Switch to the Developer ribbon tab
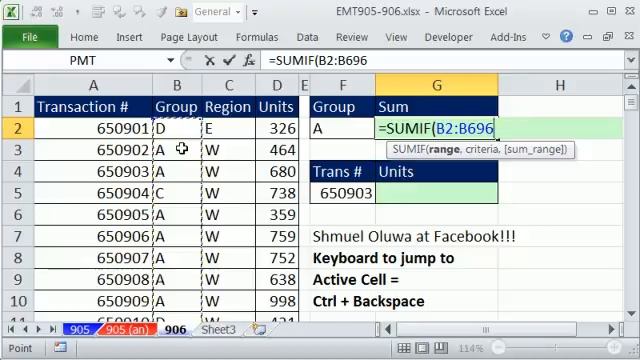 click(x=448, y=37)
